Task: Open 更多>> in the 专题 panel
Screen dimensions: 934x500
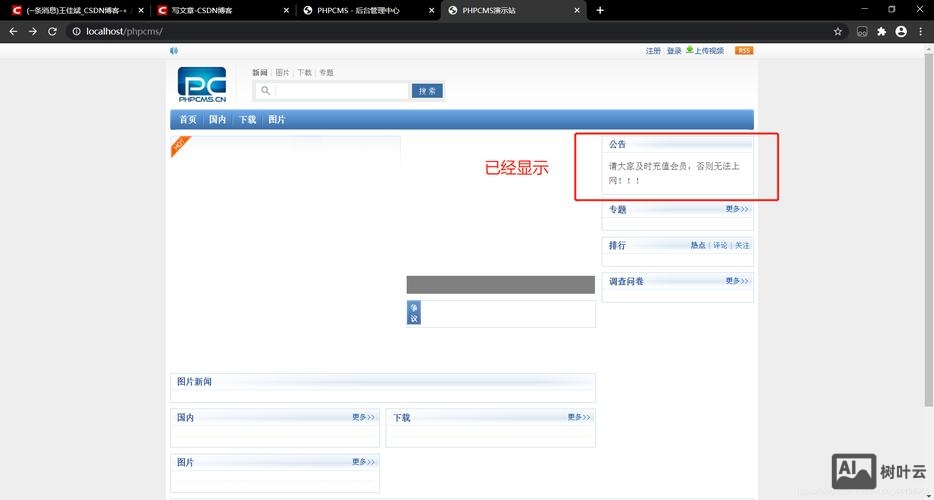Action: (737, 209)
